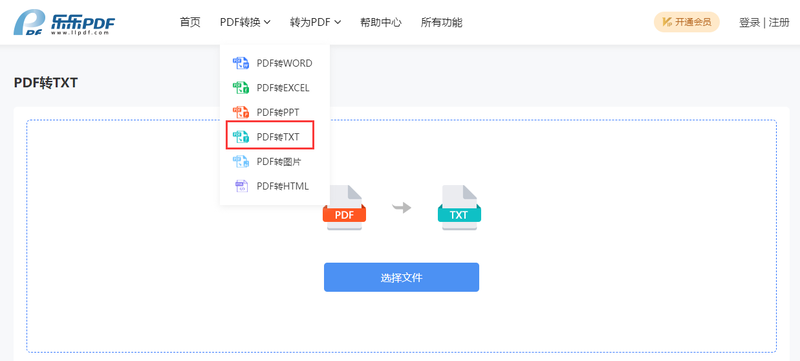Click the teal PDF转TXT menu icon
Image resolution: width=800 pixels, height=361 pixels.
241,137
